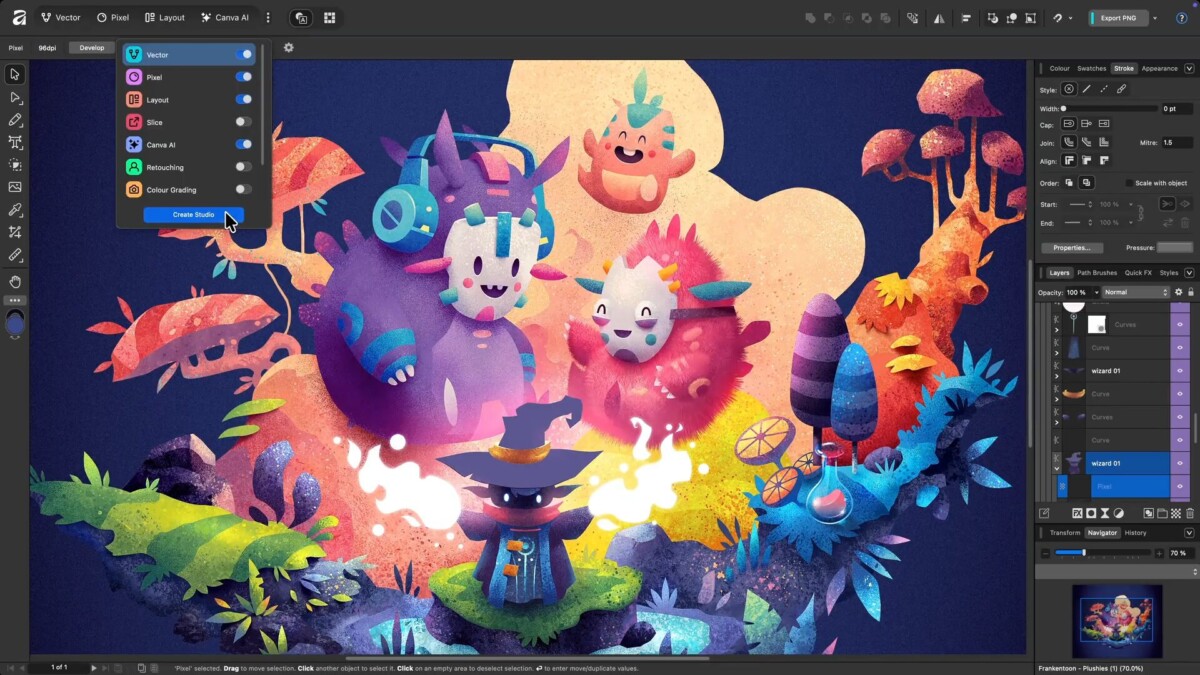This screenshot has height=675, width=1200.
Task: Click the Create Studio button
Action: (x=193, y=215)
